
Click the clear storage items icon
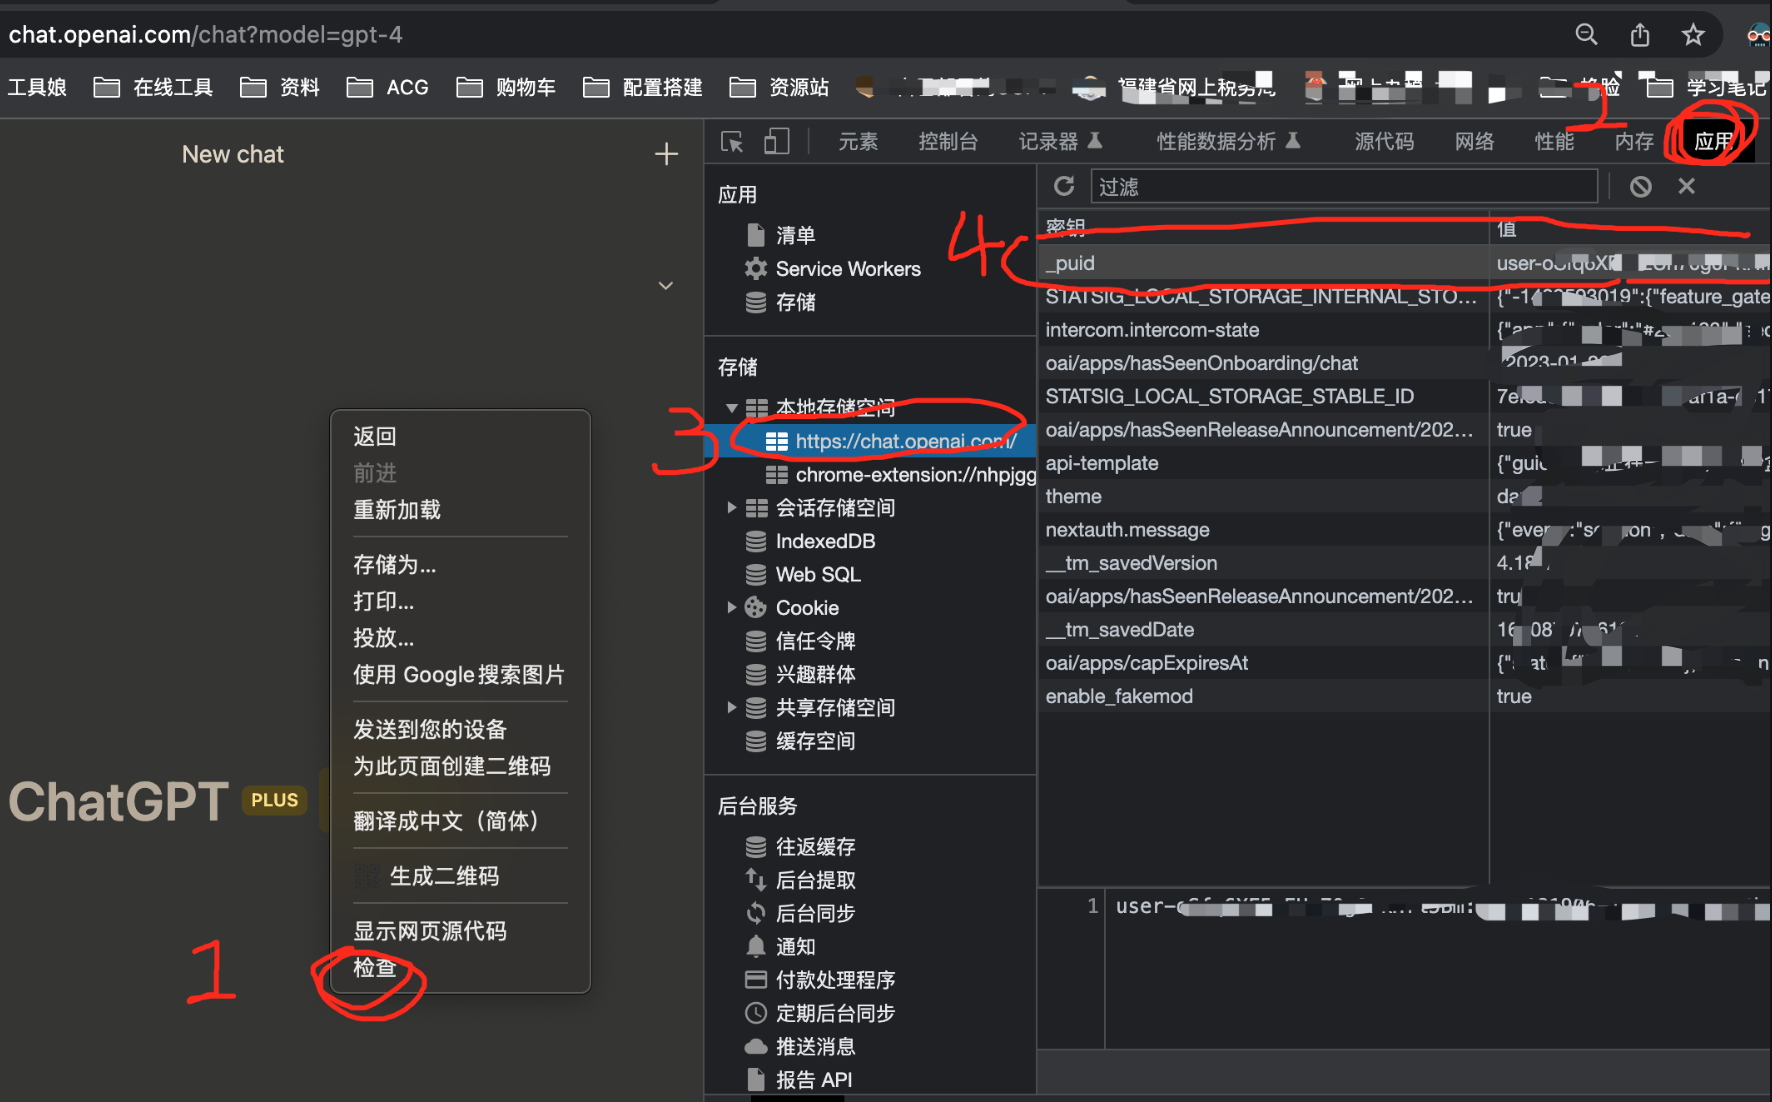coord(1638,186)
